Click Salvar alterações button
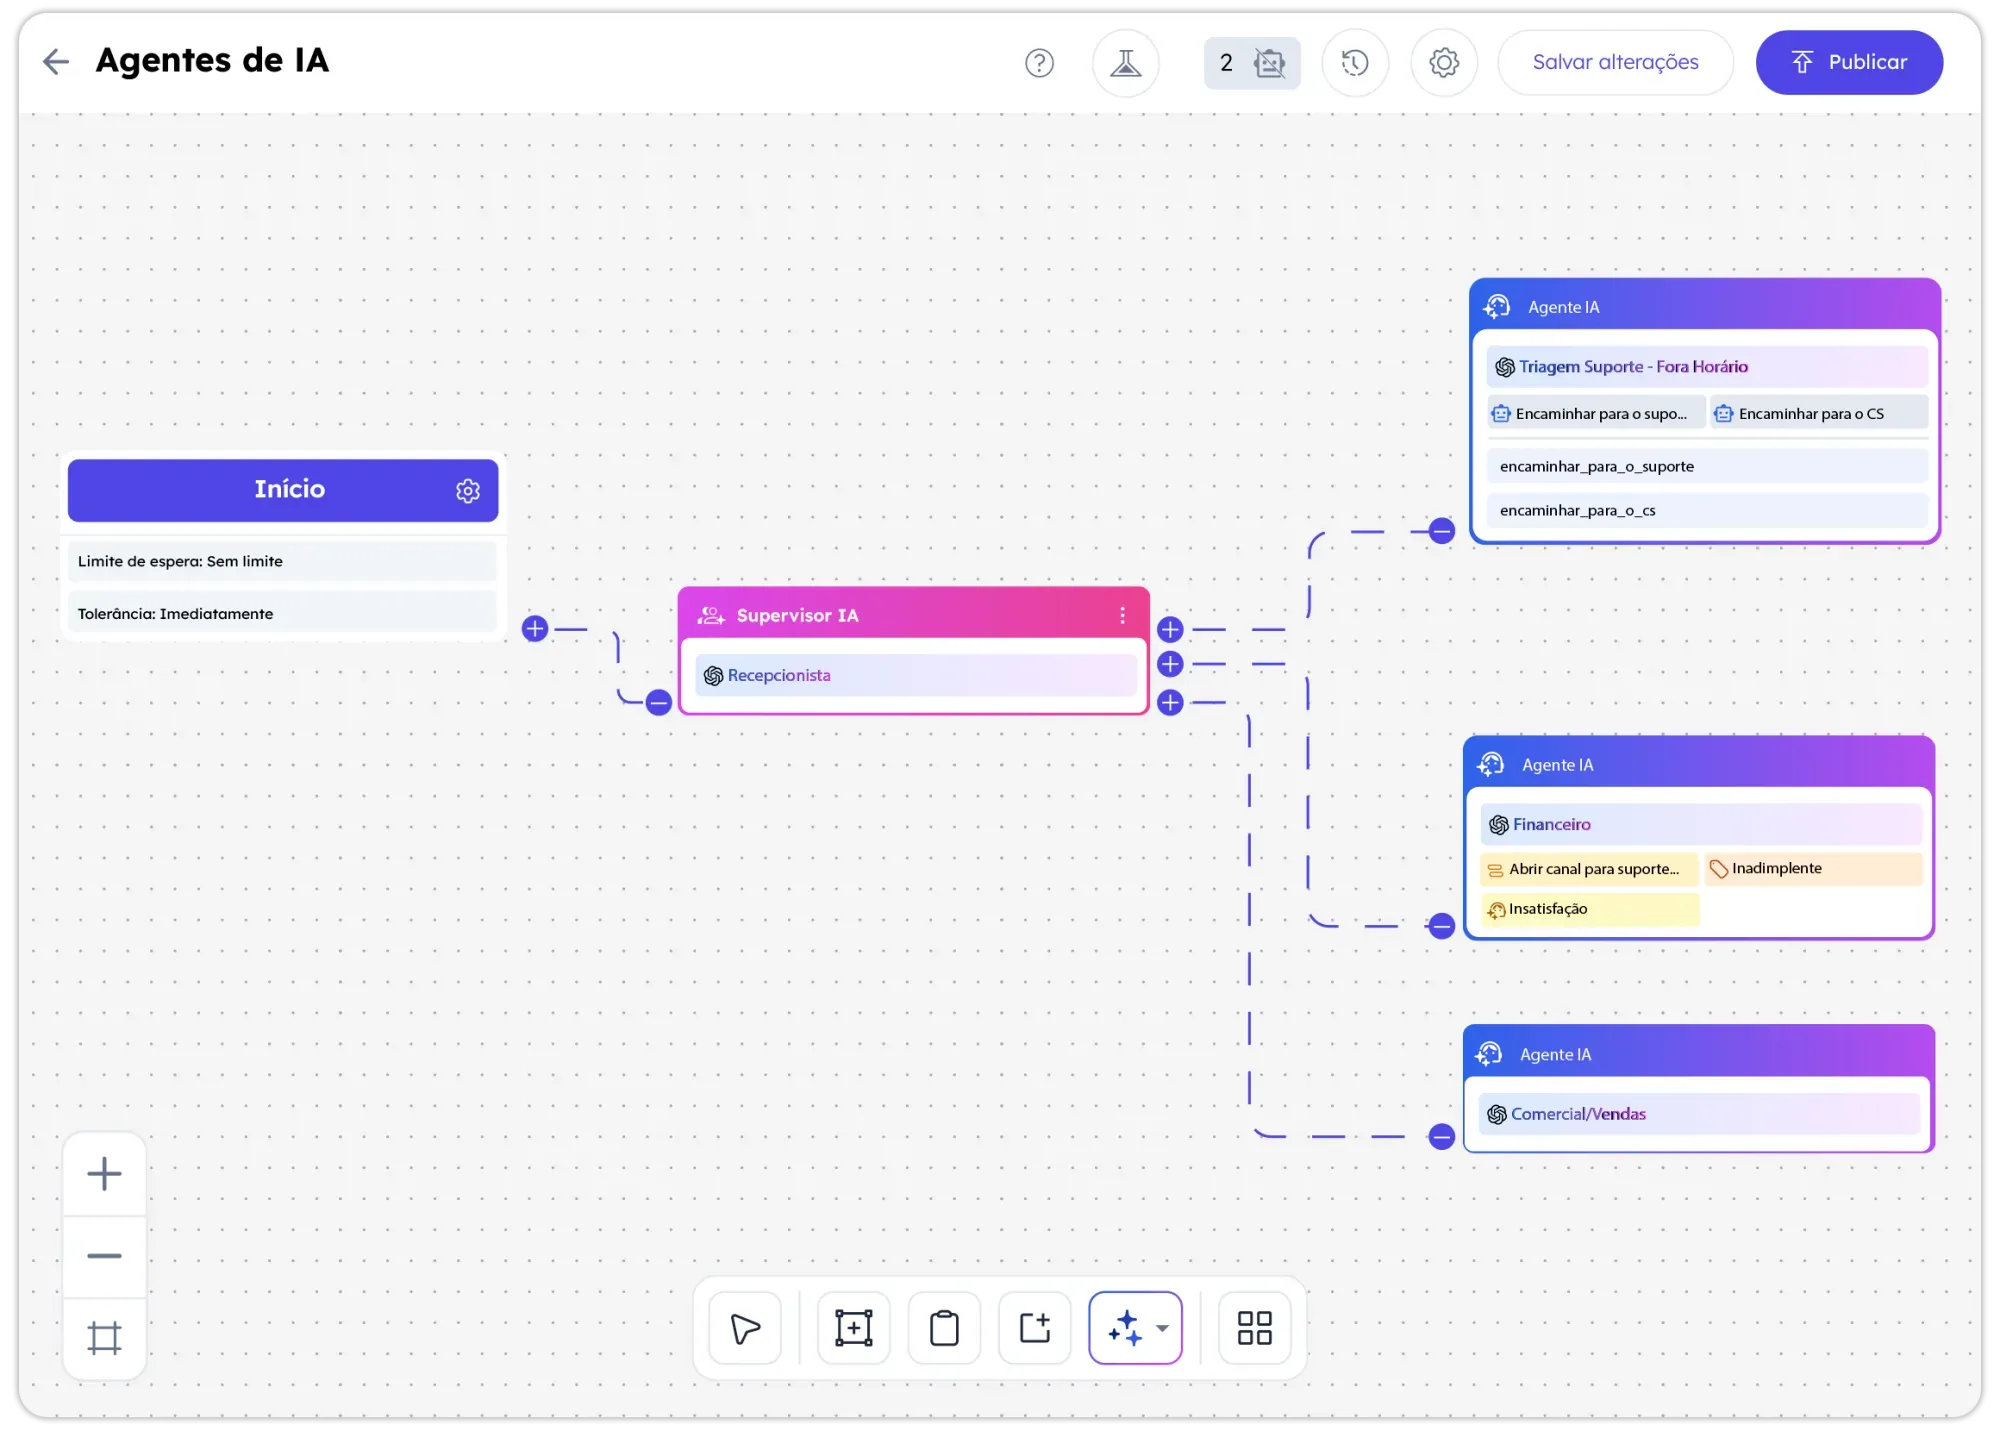 [1614, 61]
